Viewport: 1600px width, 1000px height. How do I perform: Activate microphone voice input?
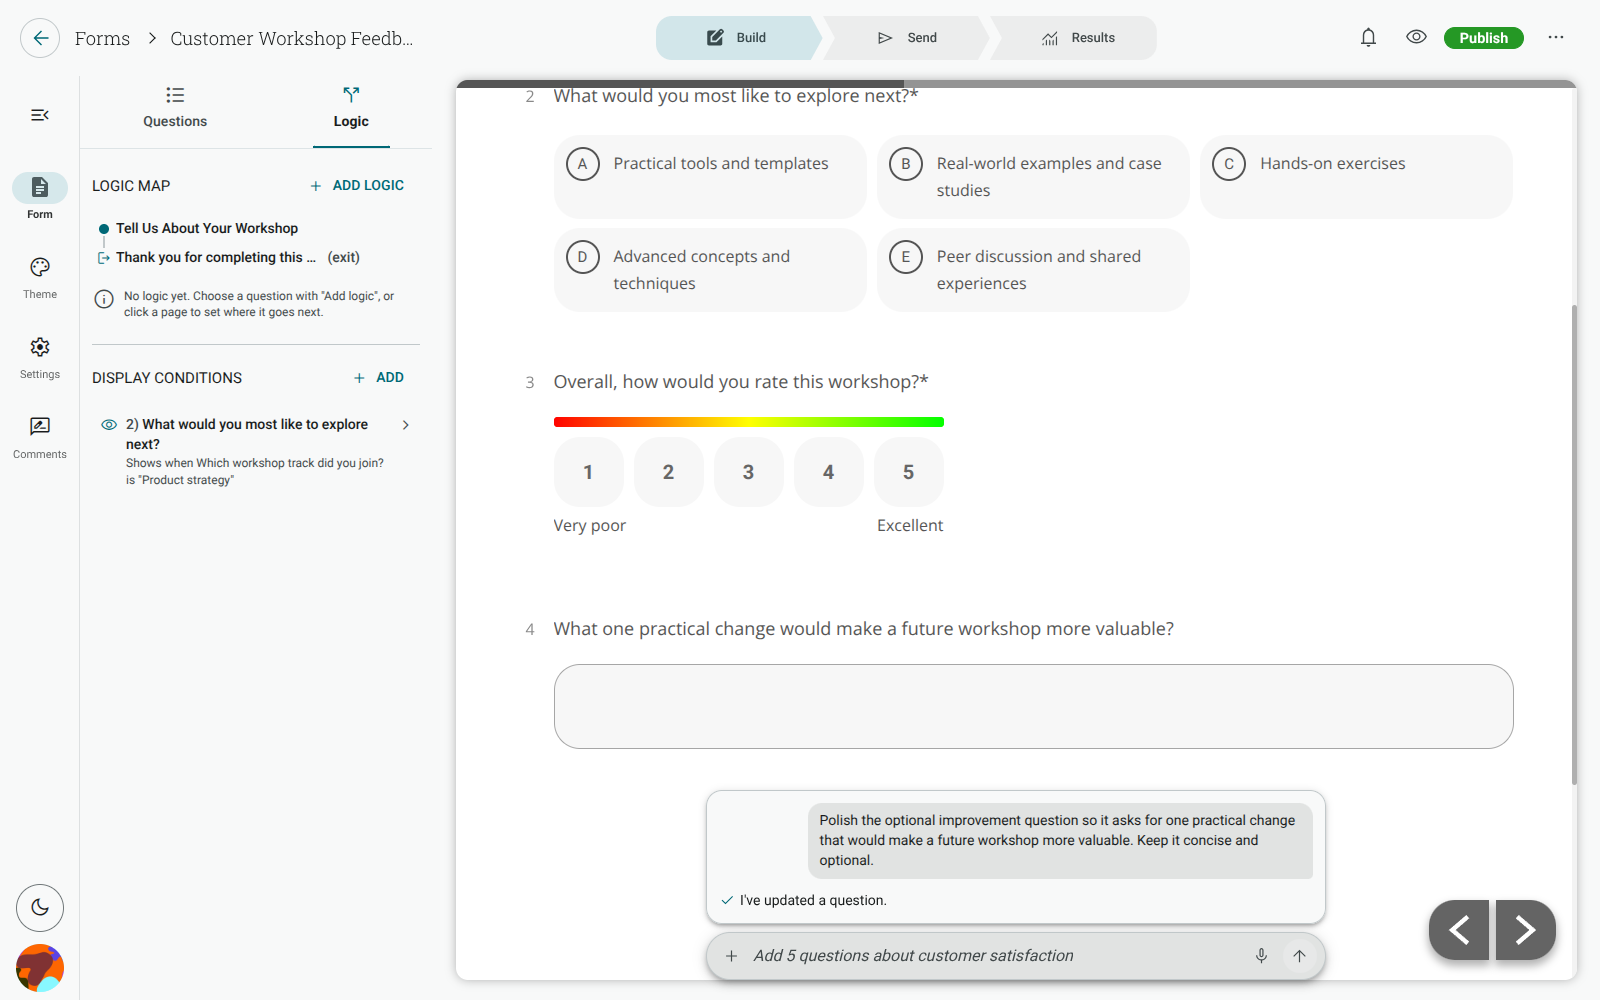[1261, 956]
